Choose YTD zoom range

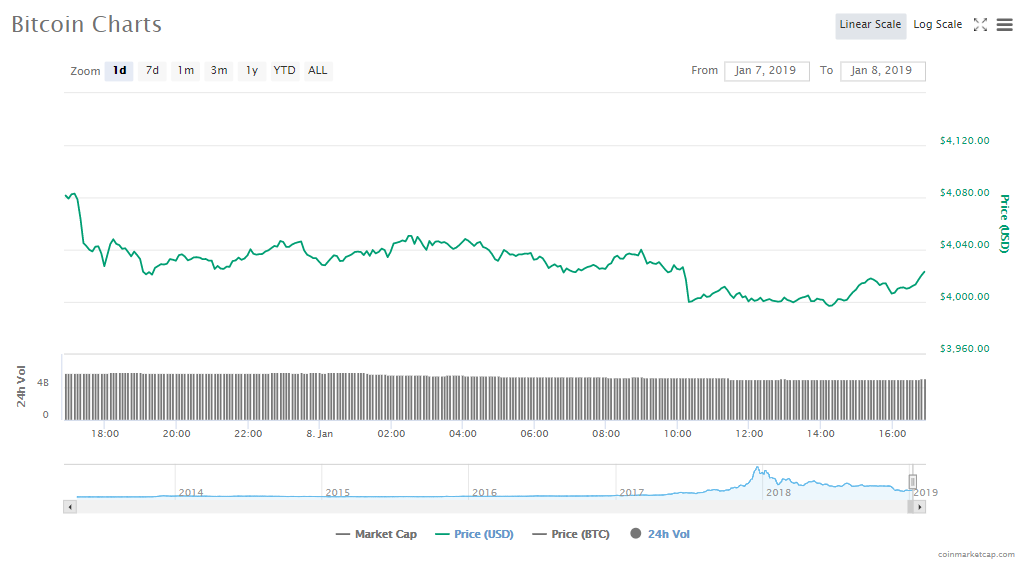285,71
